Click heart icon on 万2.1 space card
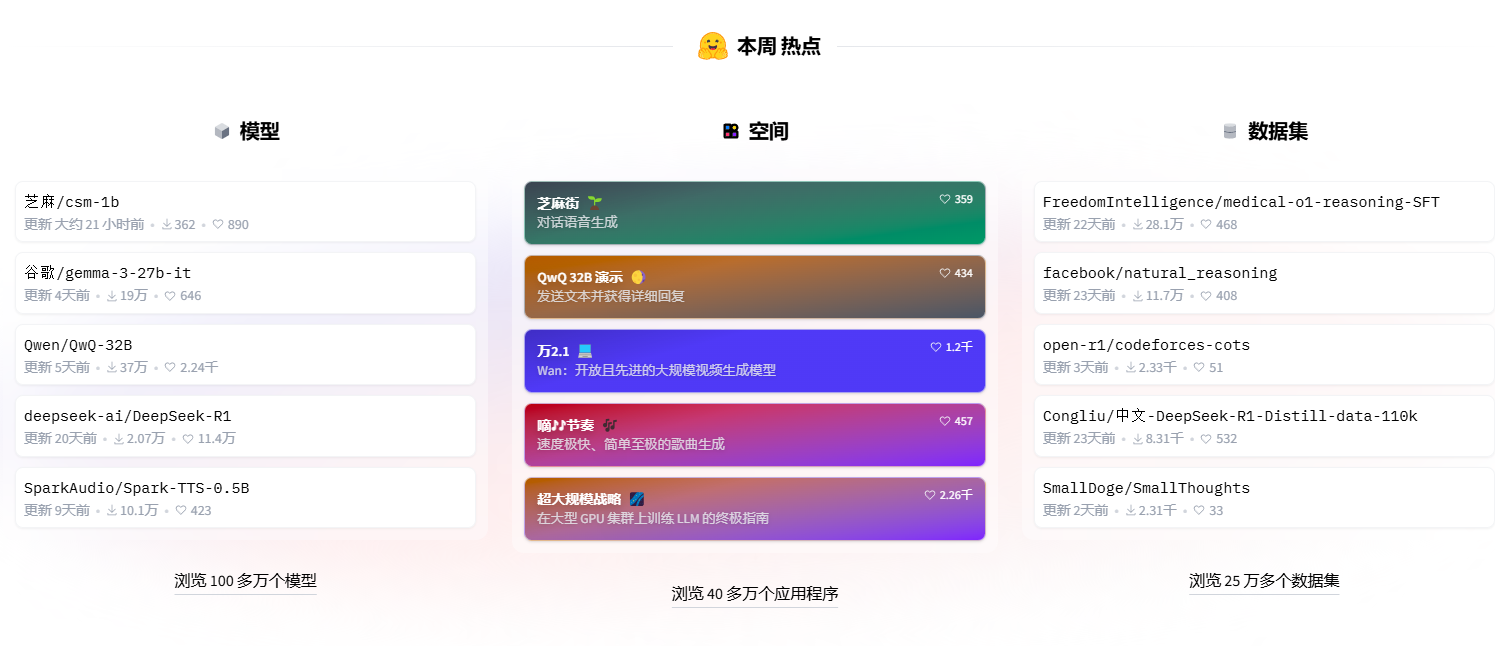Image resolution: width=1495 pixels, height=646 pixels. (936, 347)
